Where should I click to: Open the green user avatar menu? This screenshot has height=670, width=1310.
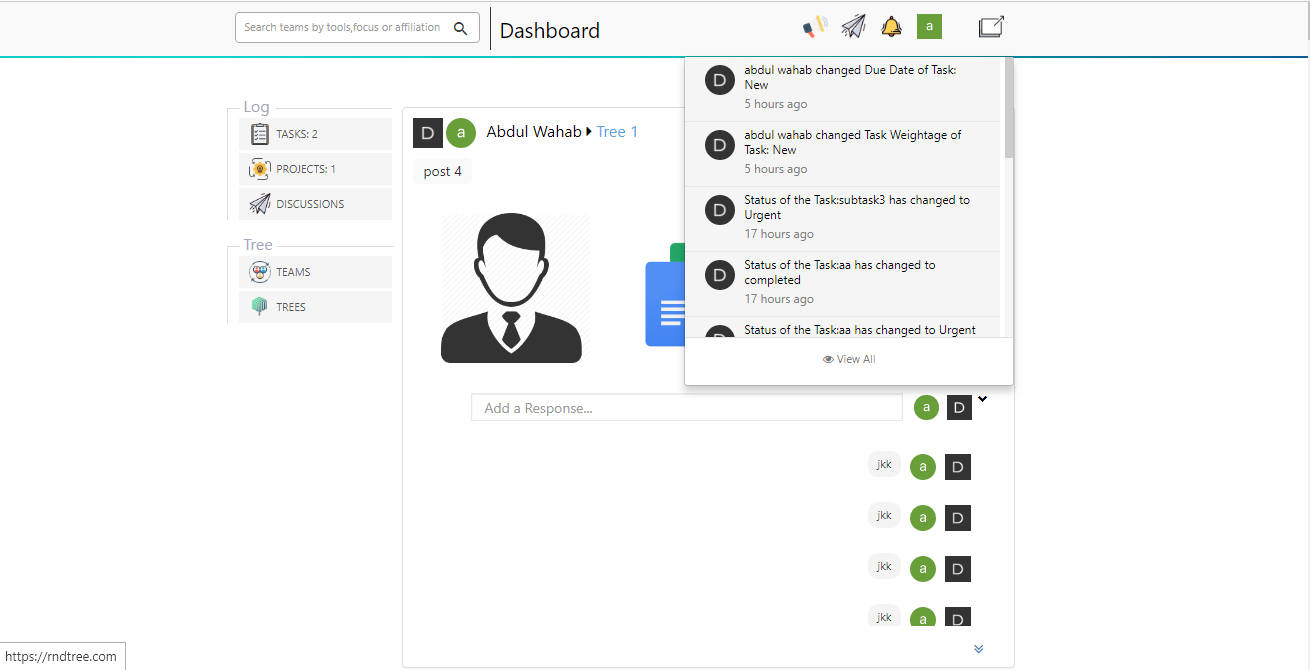coord(929,27)
